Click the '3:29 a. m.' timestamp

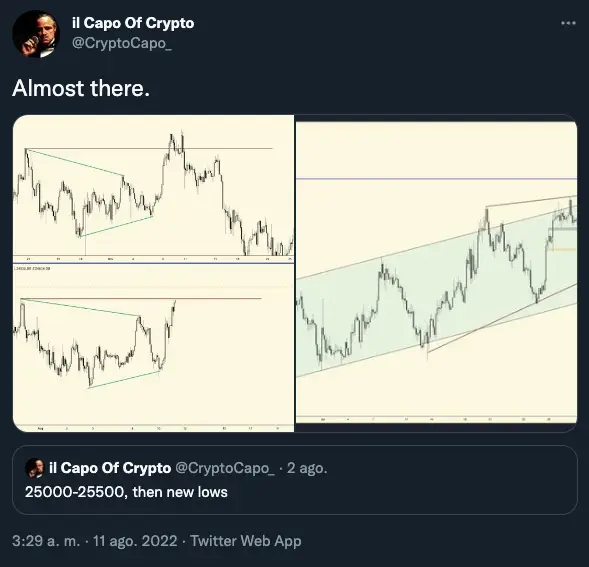(x=46, y=541)
